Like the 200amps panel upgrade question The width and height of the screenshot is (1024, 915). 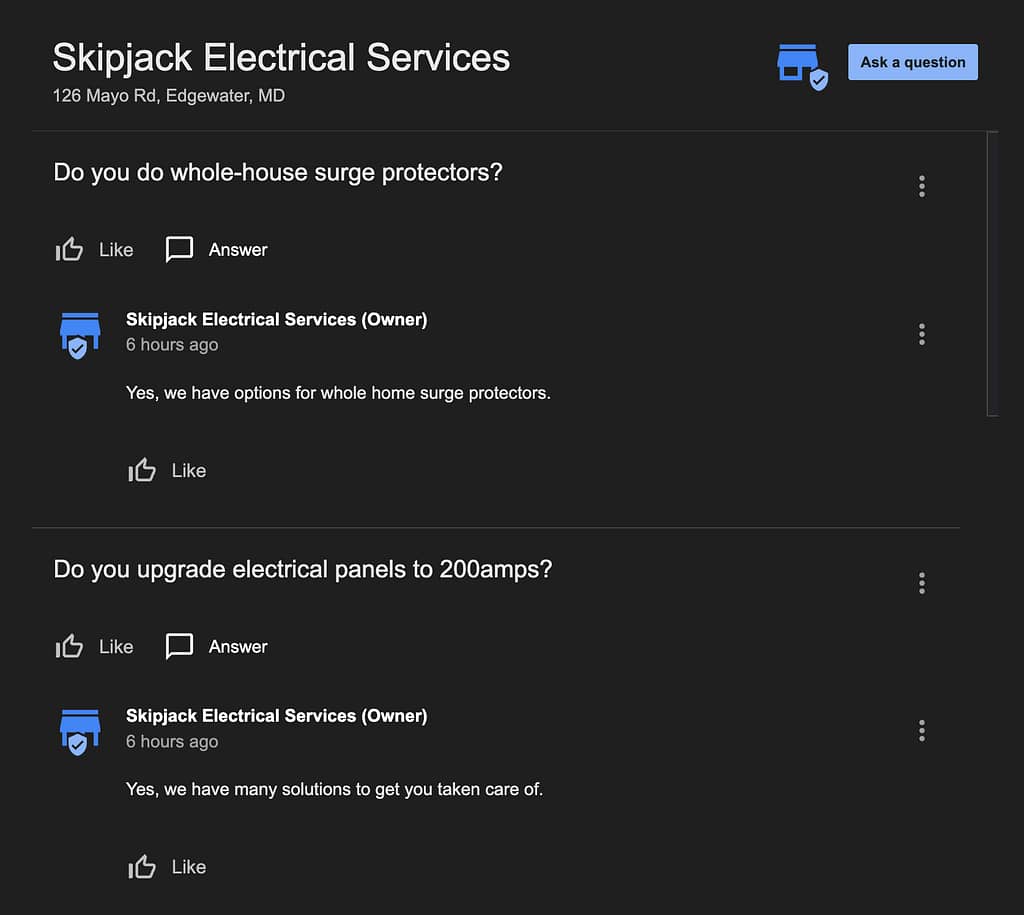[x=95, y=647]
